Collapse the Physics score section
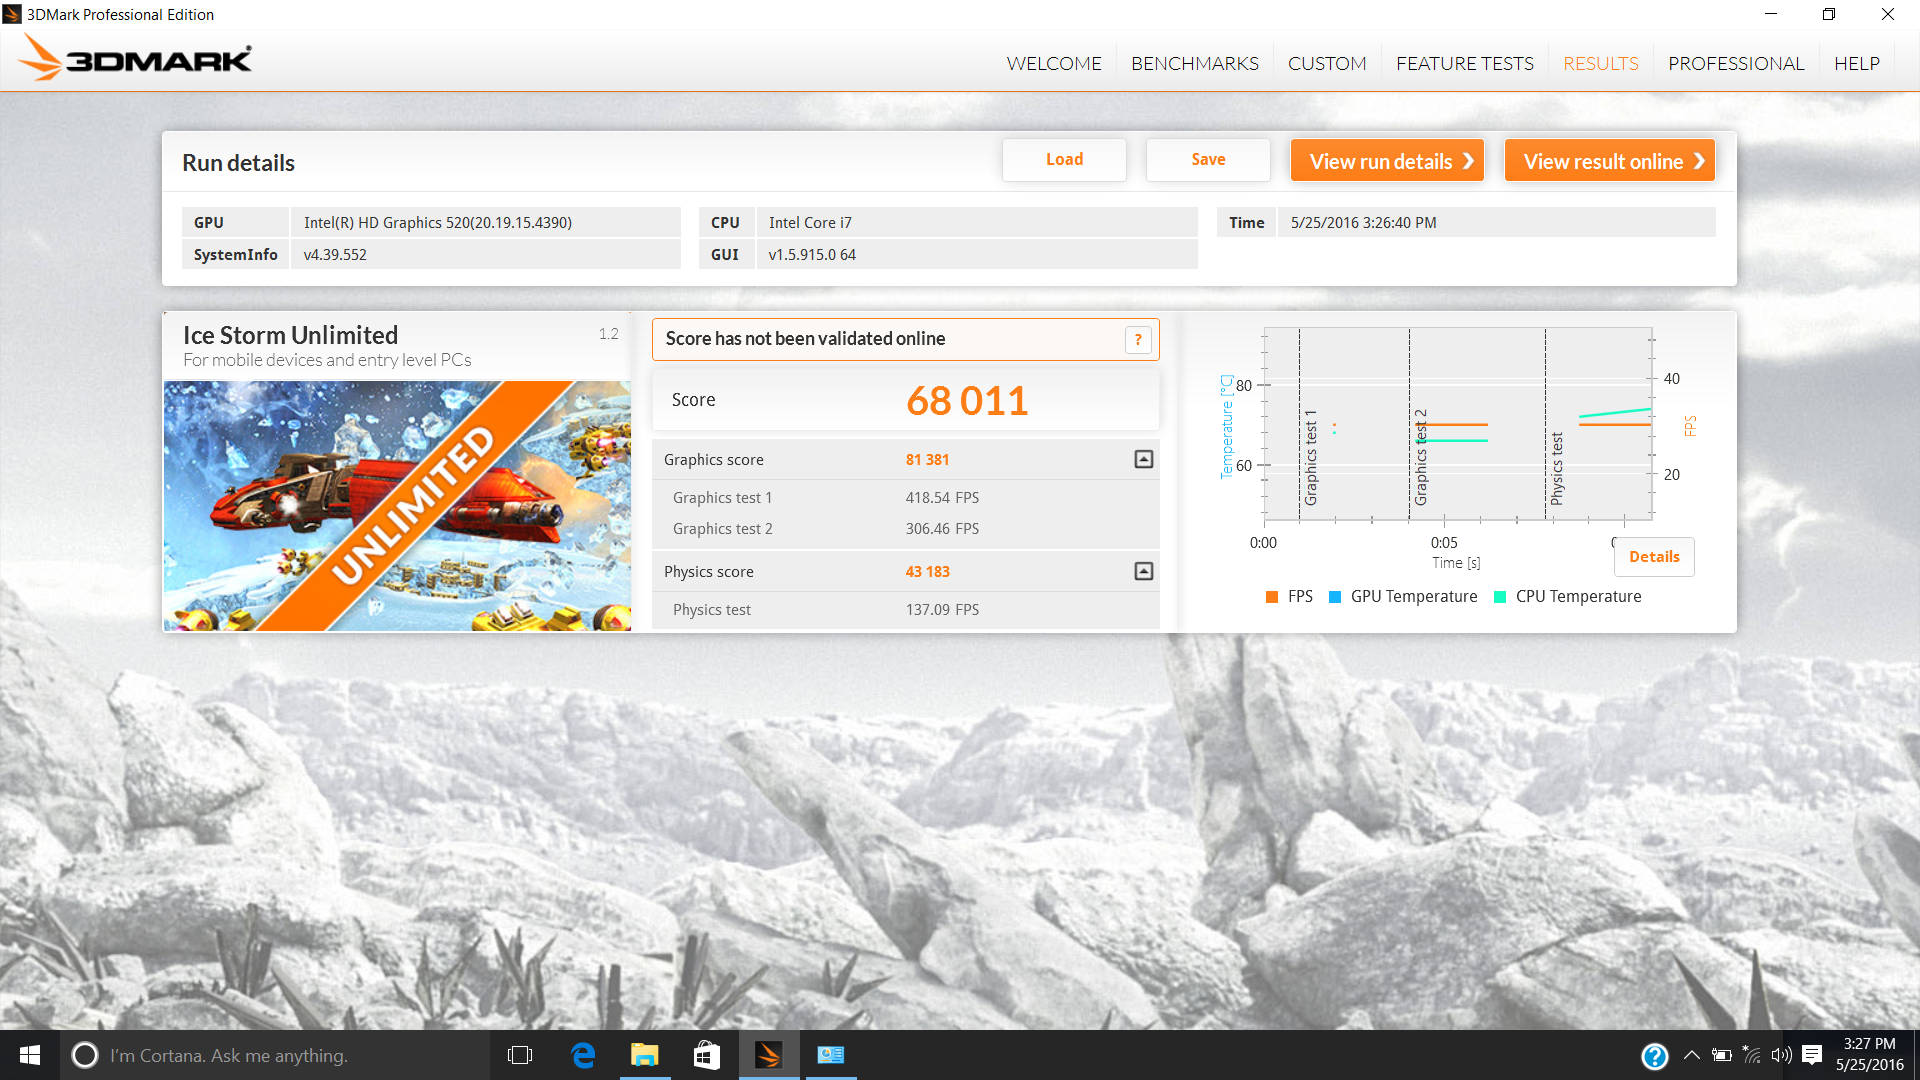The image size is (1920, 1080). tap(1144, 571)
